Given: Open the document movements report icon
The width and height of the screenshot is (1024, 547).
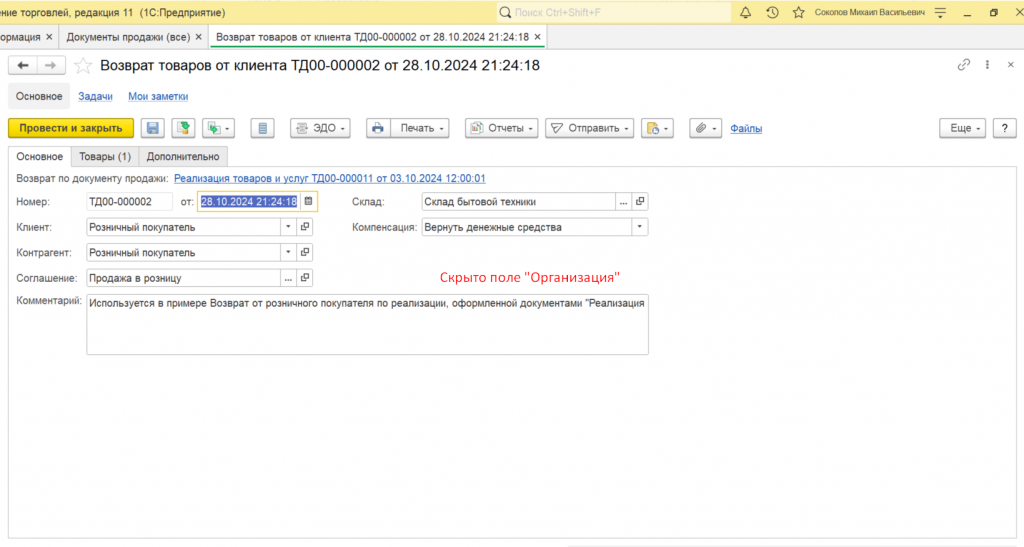Looking at the screenshot, I should [263, 128].
